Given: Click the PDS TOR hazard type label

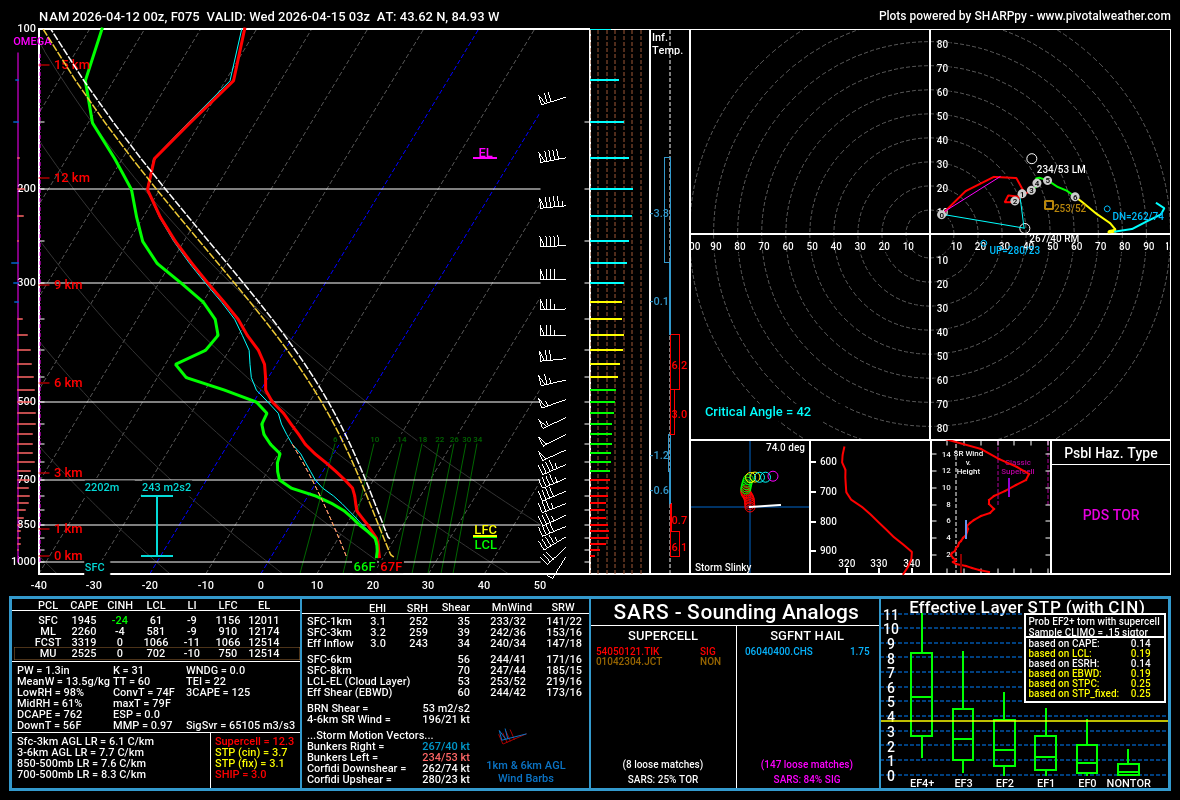Looking at the screenshot, I should (x=1110, y=515).
